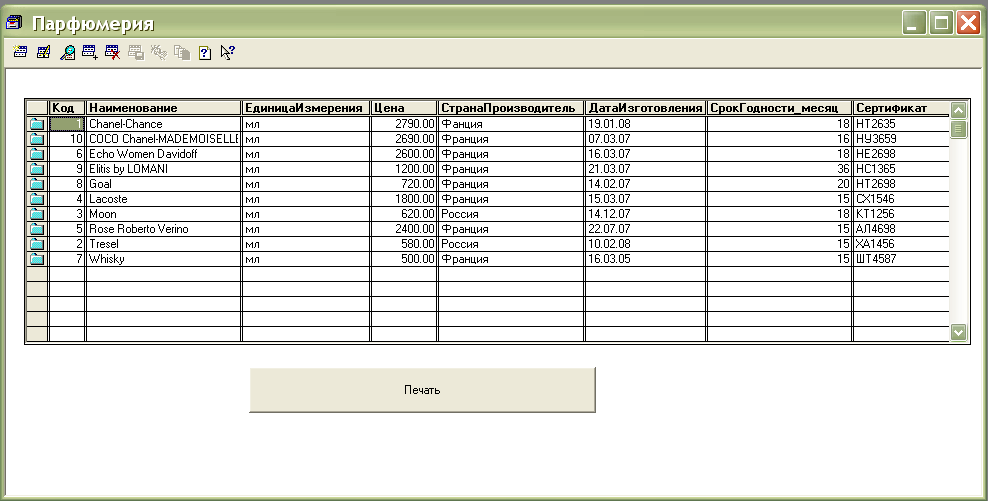Select the Moon name cell
The image size is (988, 501).
coord(164,214)
